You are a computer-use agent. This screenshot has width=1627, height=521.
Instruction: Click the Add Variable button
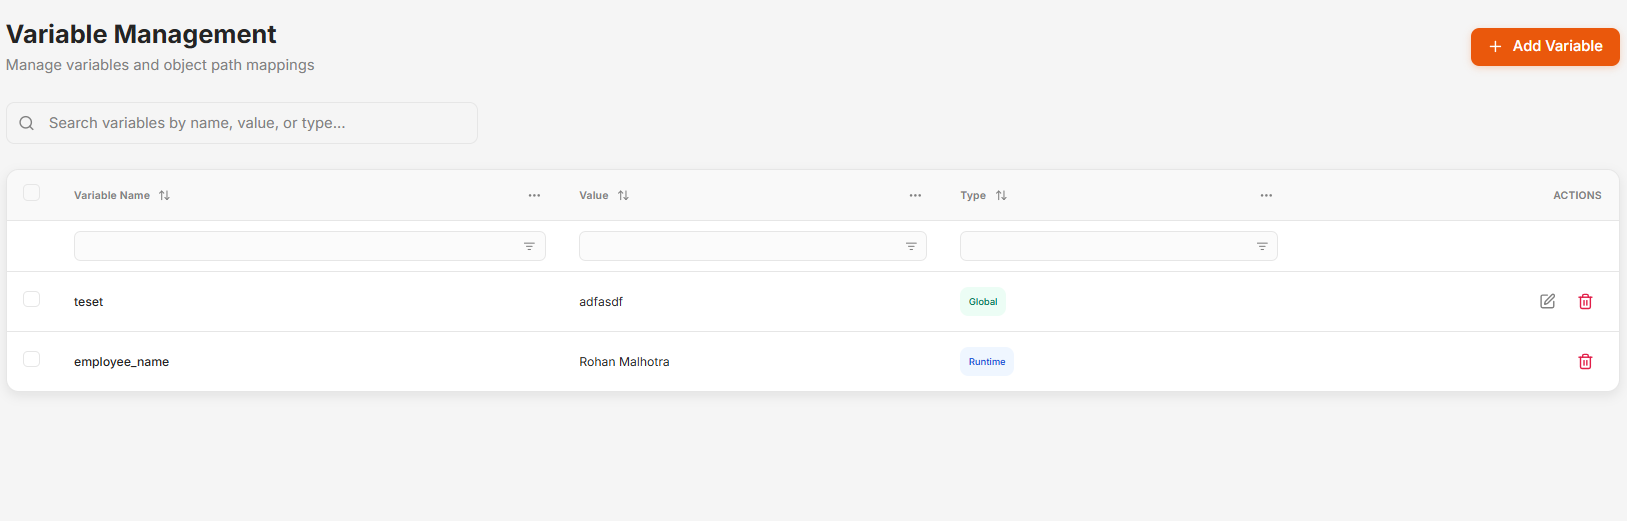[1544, 47]
